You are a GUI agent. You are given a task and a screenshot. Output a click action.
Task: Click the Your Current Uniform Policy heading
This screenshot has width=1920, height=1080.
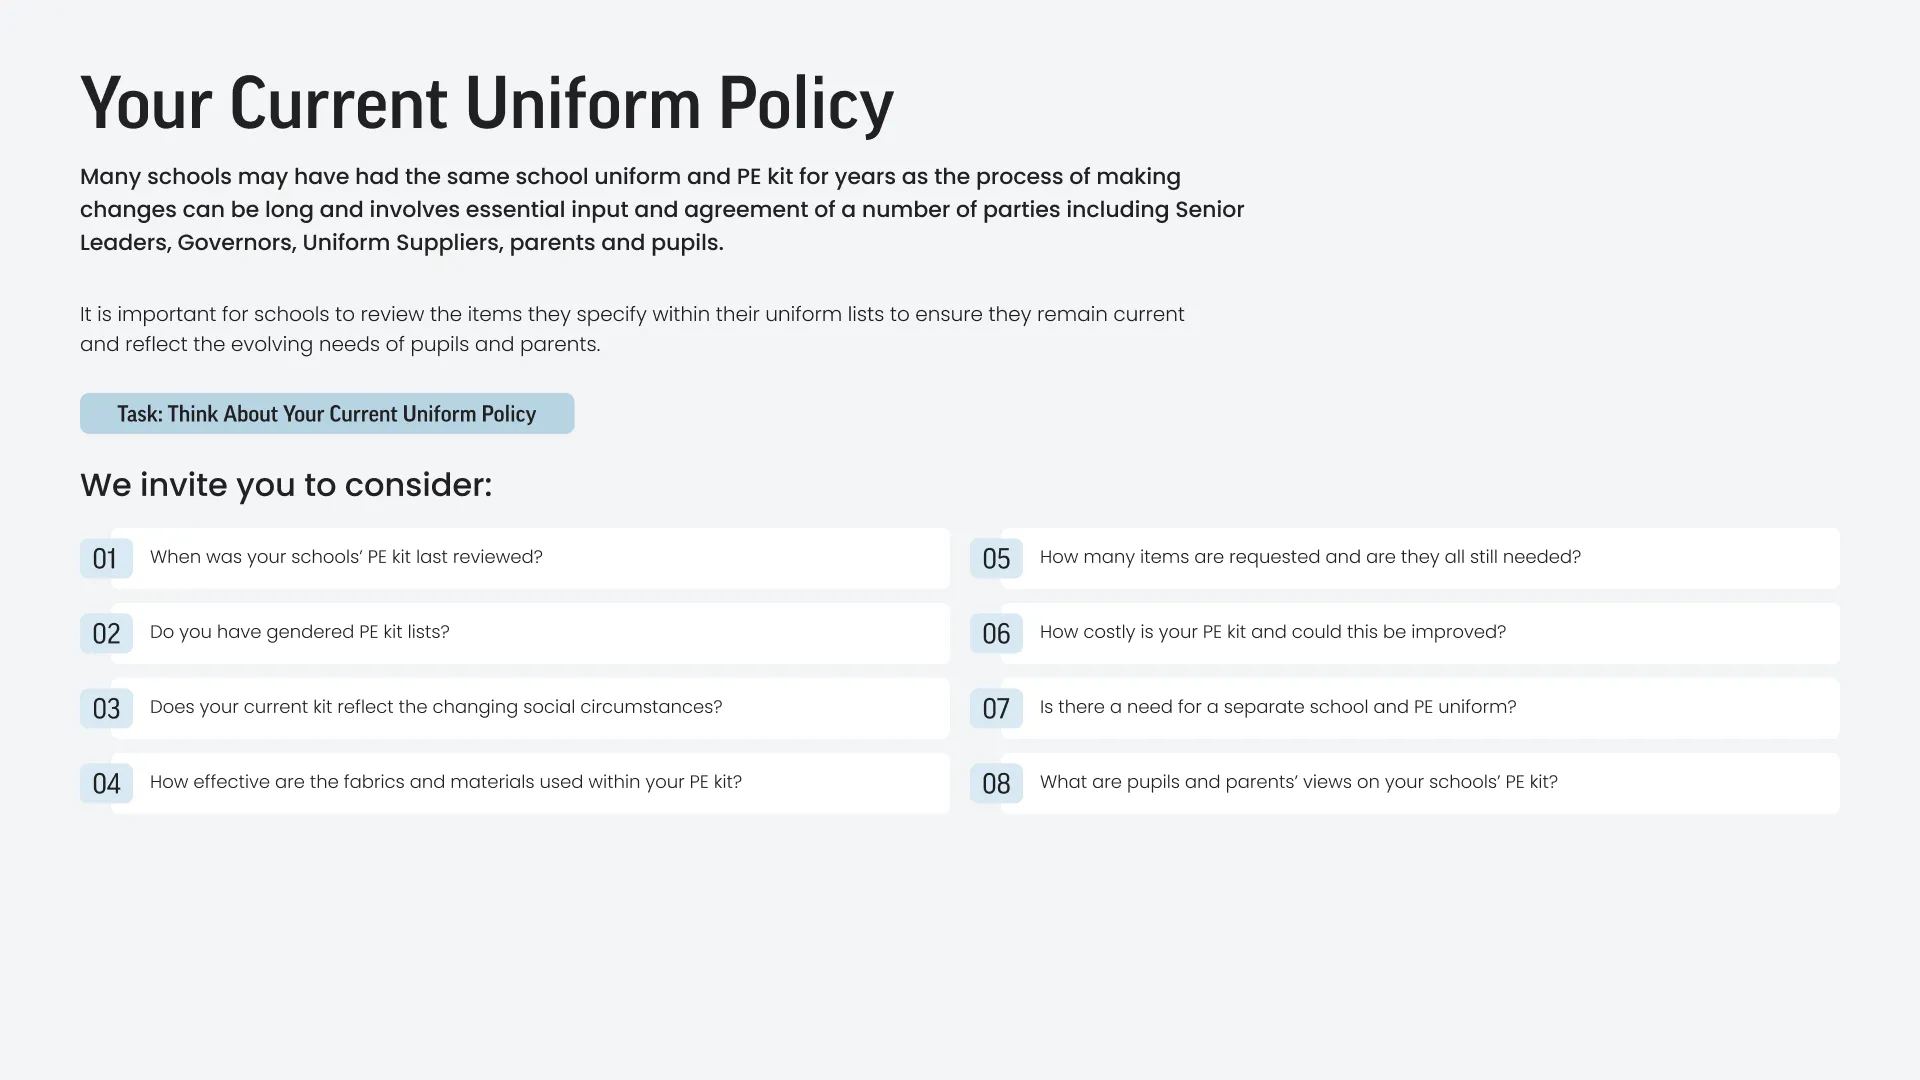(x=487, y=104)
